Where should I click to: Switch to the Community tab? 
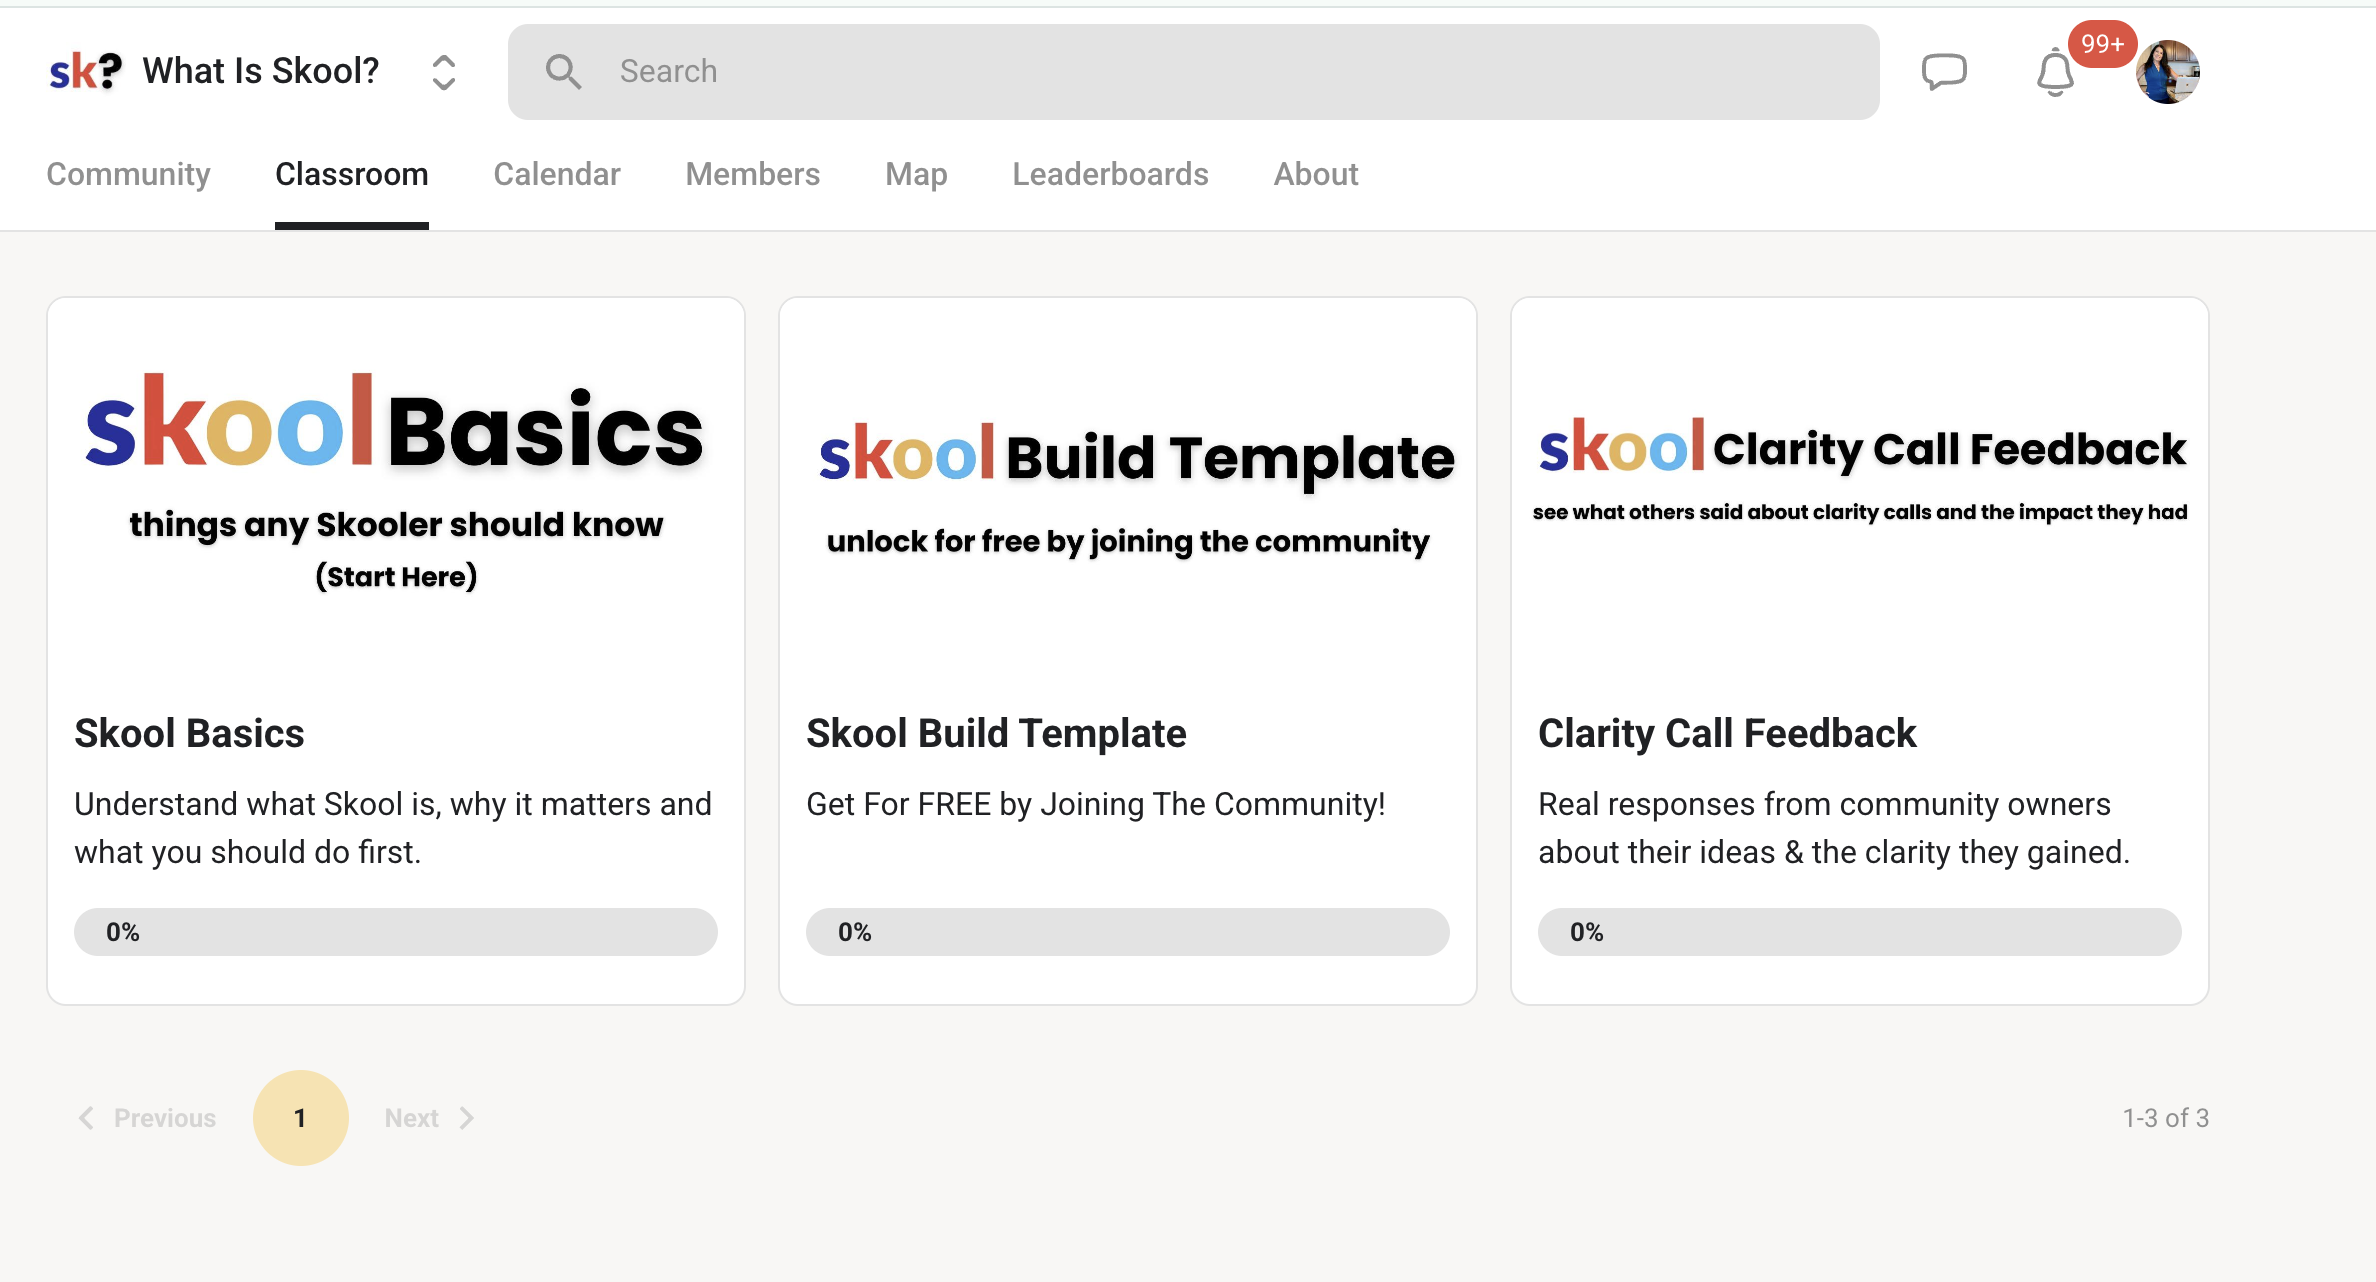pyautogui.click(x=128, y=174)
